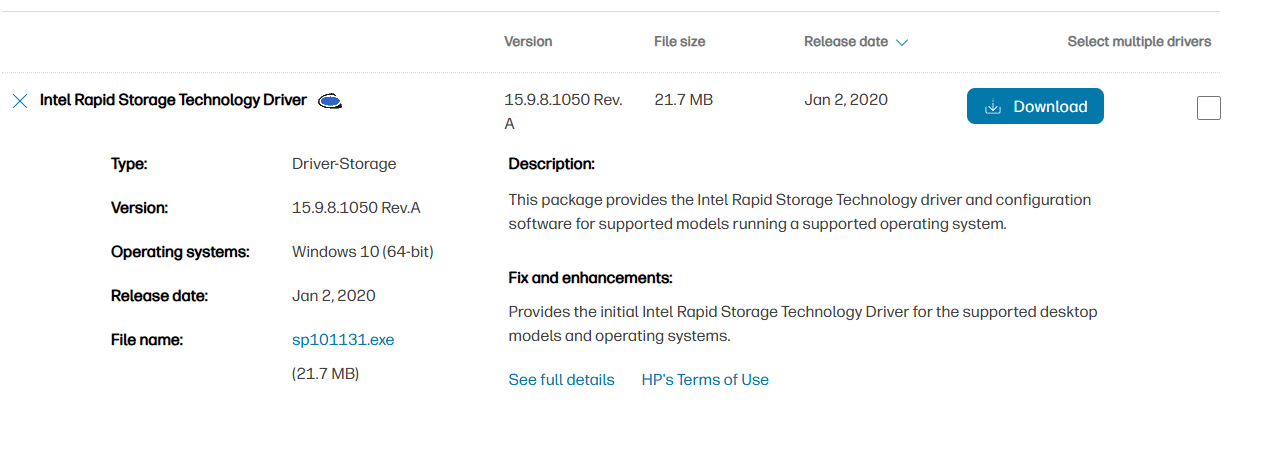Open HP's Terms of Use
This screenshot has width=1266, height=456.
(x=705, y=380)
